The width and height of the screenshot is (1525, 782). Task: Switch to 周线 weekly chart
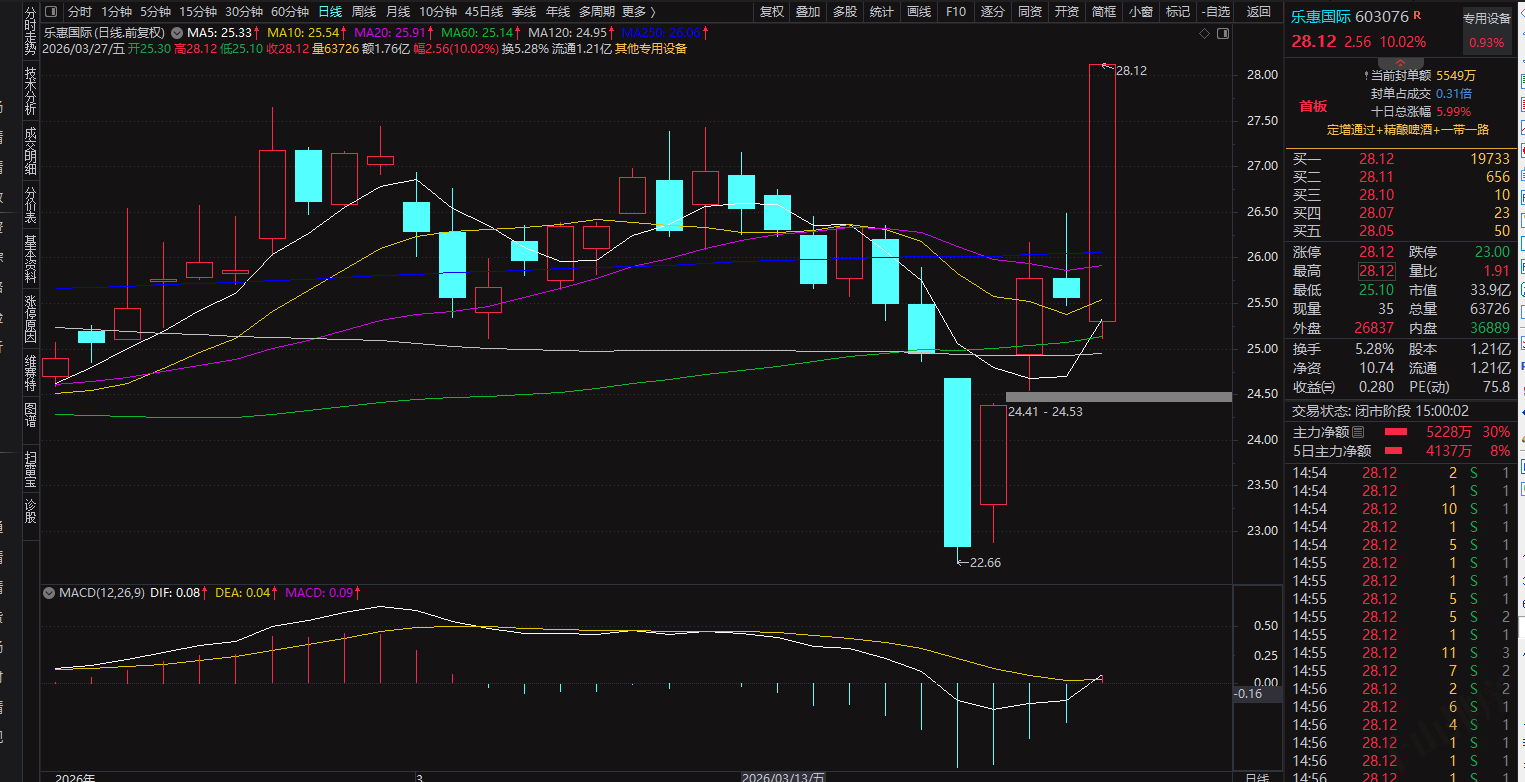tap(364, 12)
